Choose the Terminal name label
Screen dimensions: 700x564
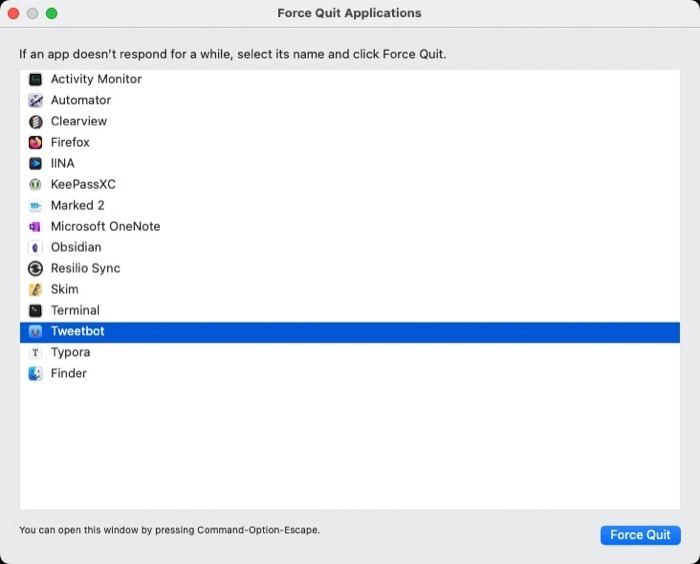[x=75, y=310]
